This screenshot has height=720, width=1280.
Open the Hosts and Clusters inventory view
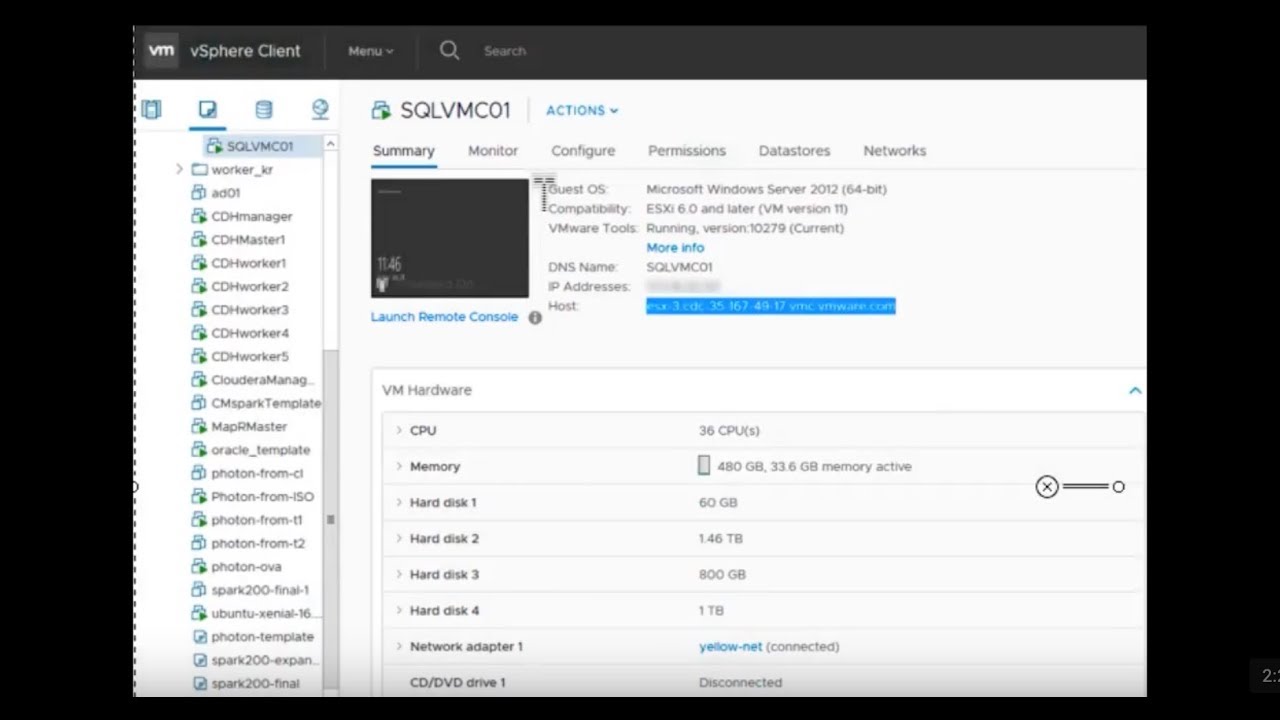[151, 109]
